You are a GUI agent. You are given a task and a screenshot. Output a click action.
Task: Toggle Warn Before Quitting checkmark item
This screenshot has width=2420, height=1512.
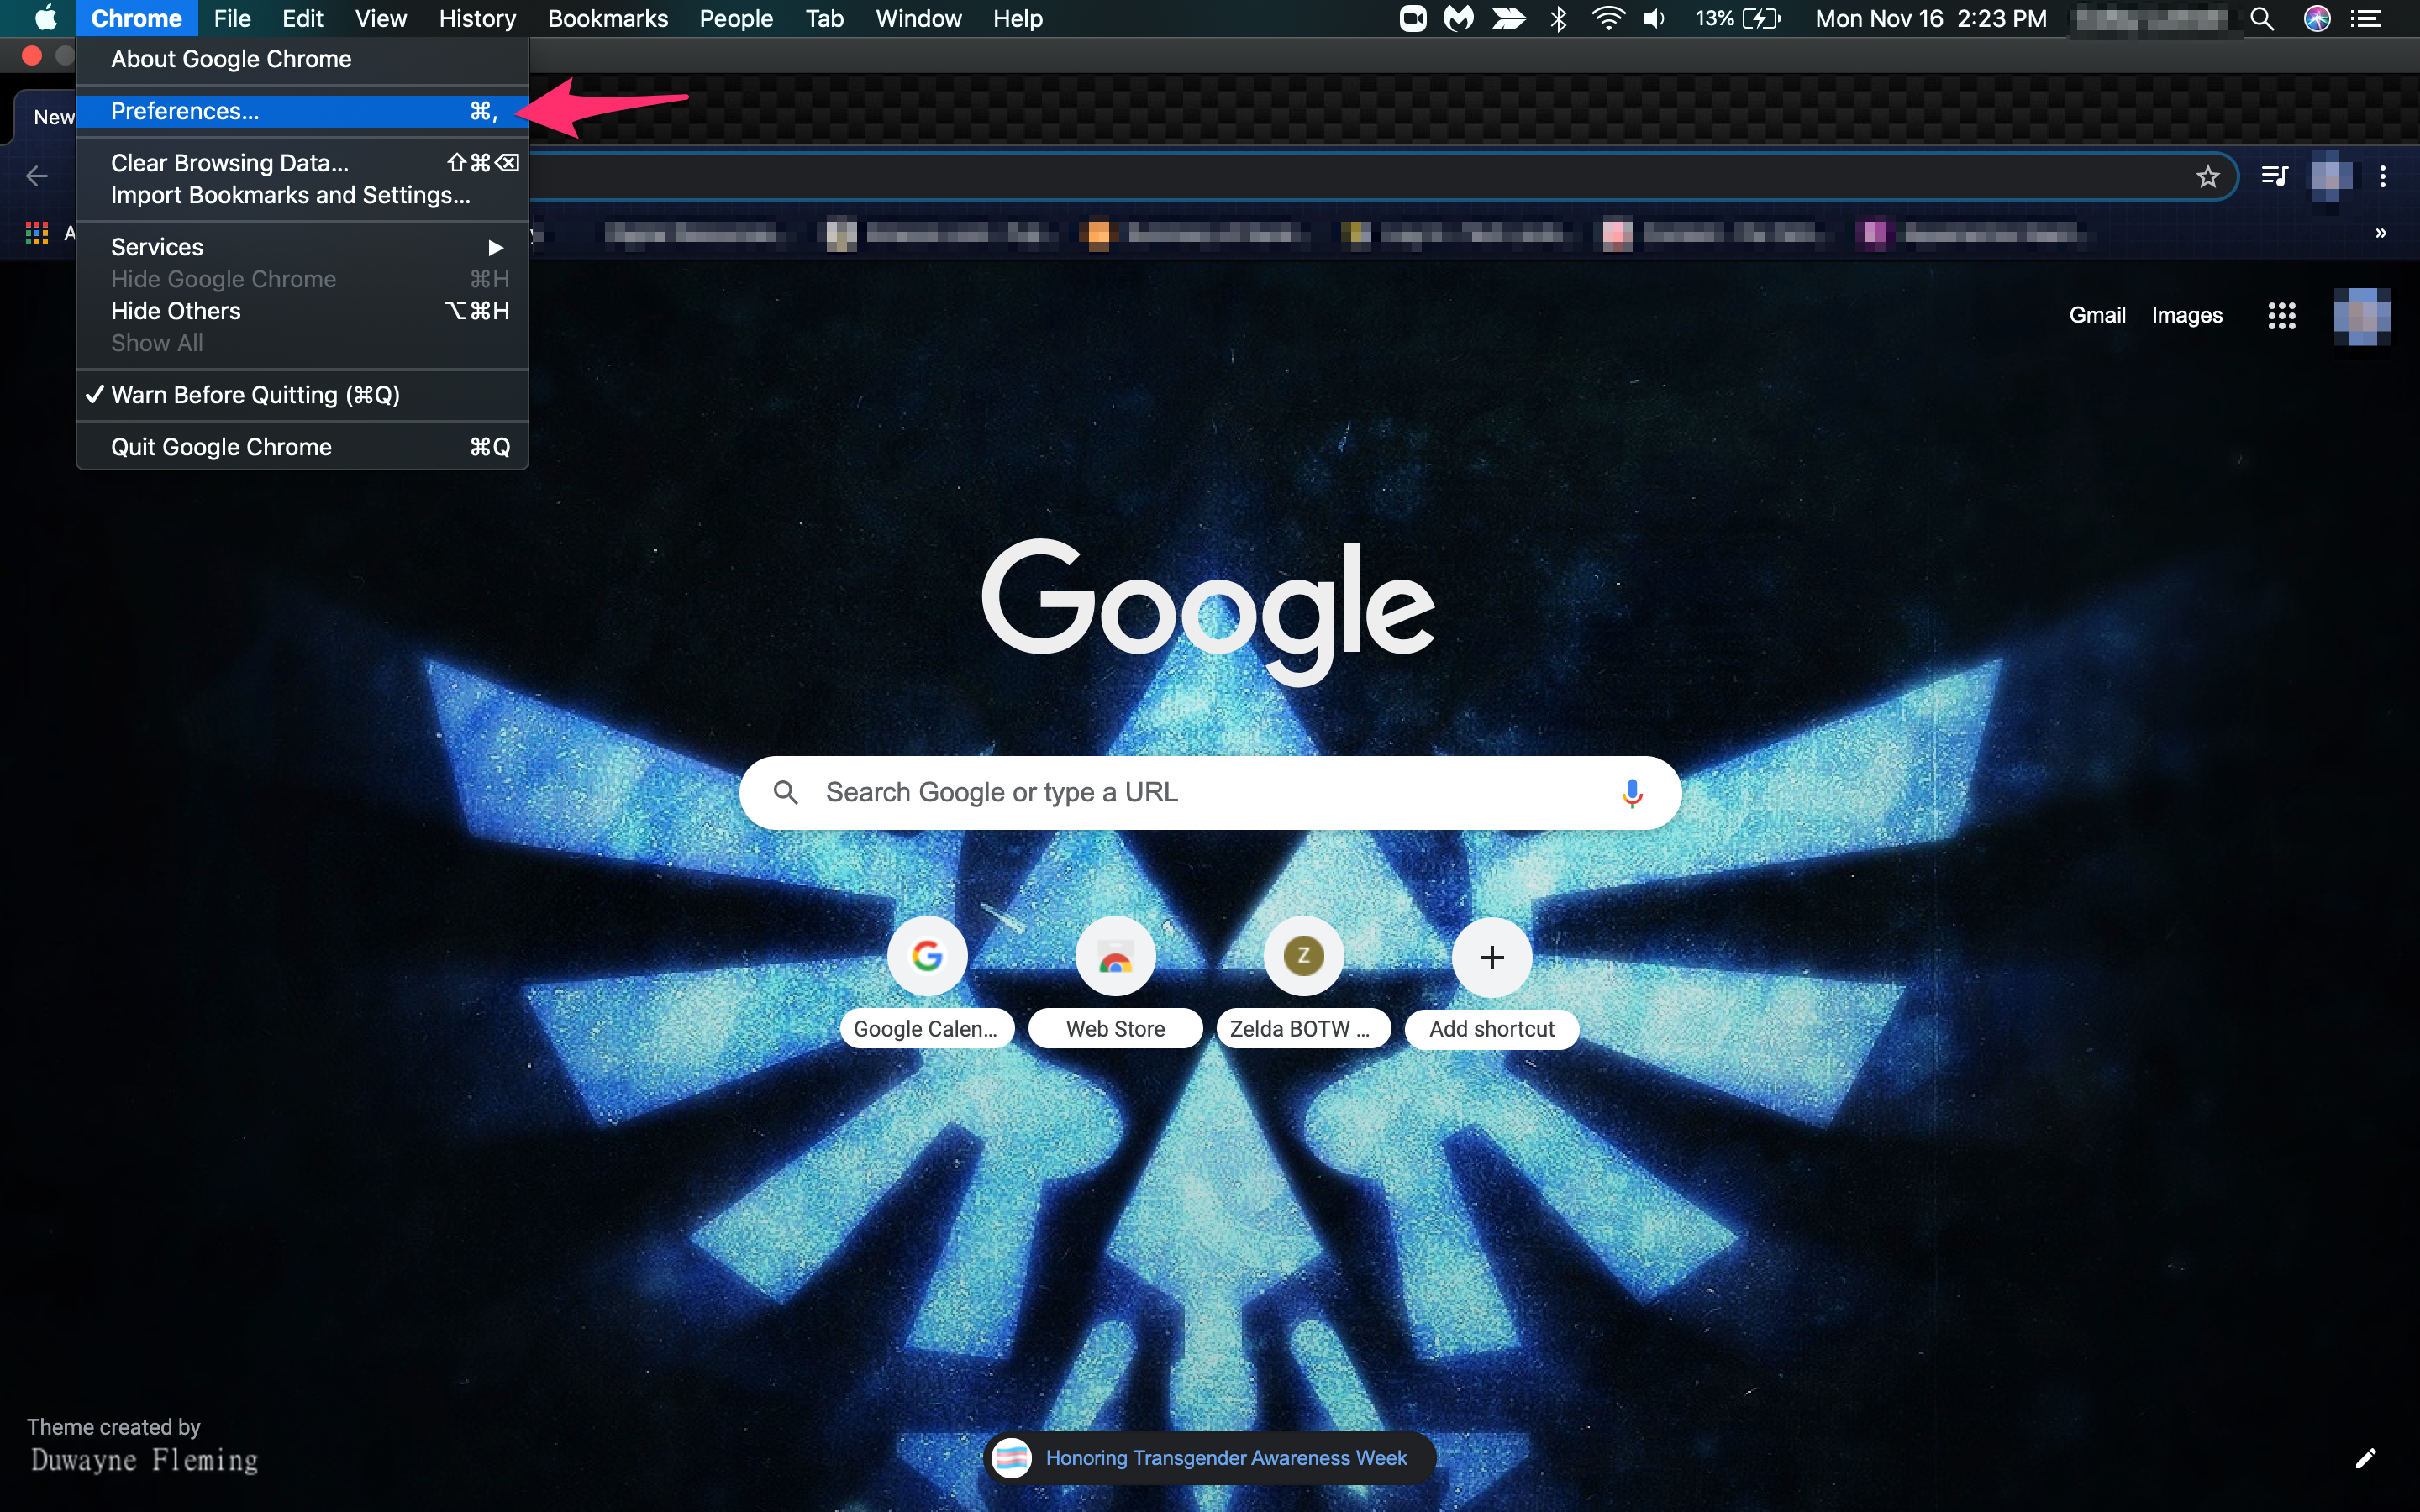(x=255, y=395)
